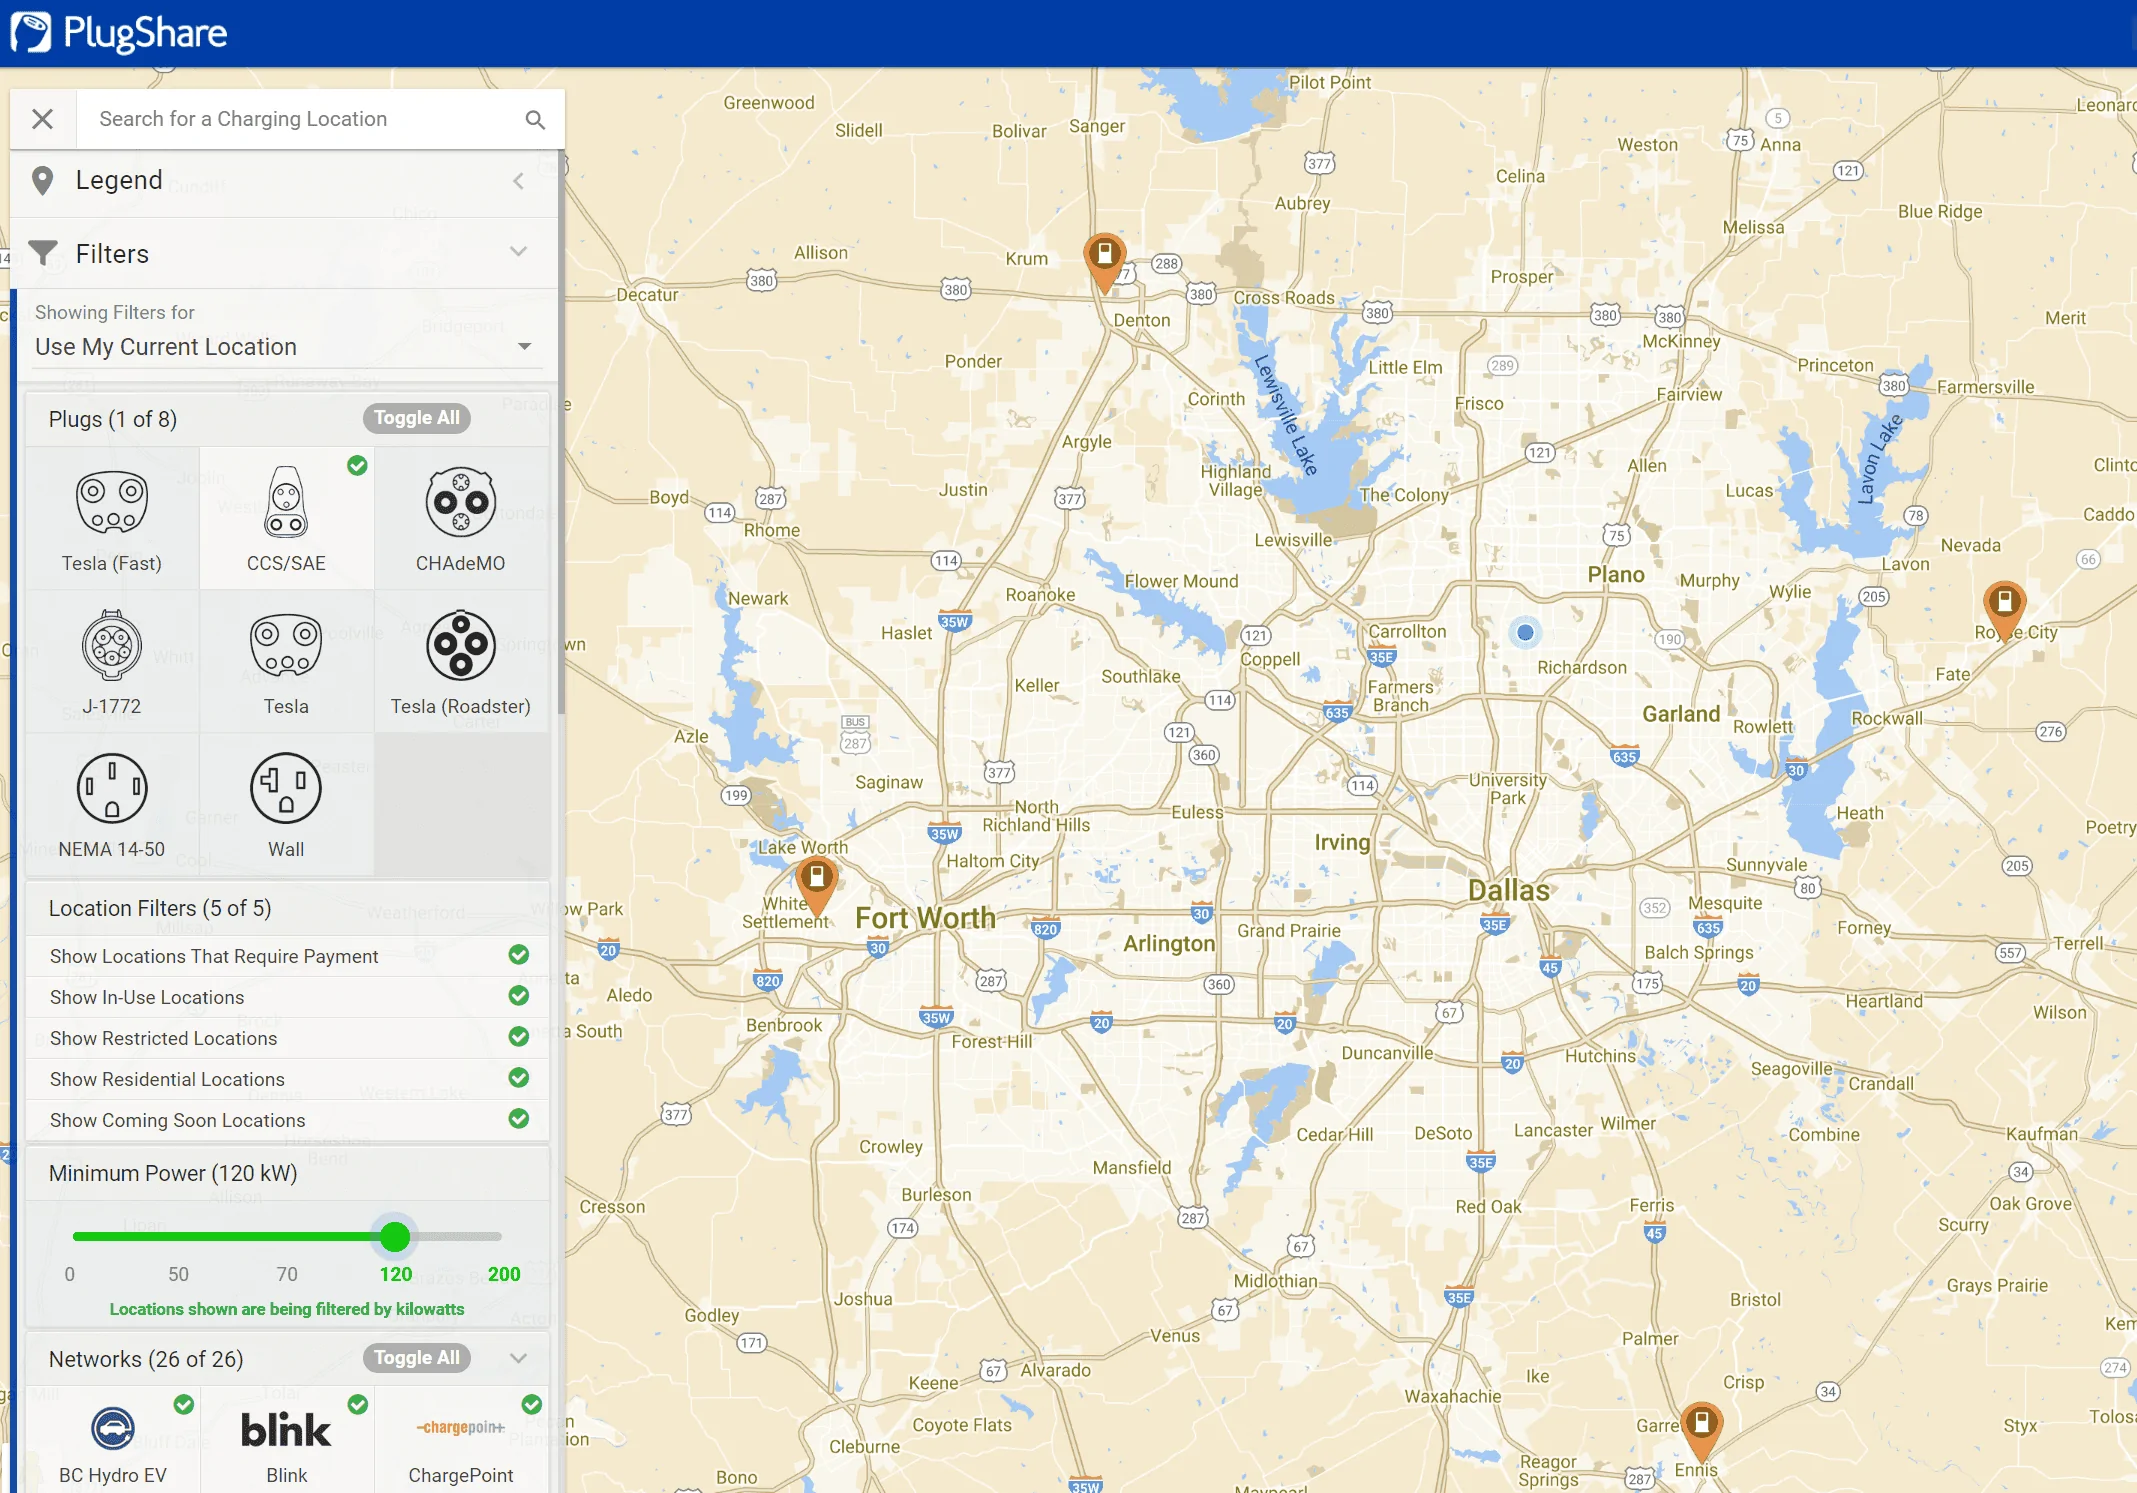This screenshot has width=2137, height=1493.
Task: Open the charger pin near Denton
Action: tap(1105, 262)
